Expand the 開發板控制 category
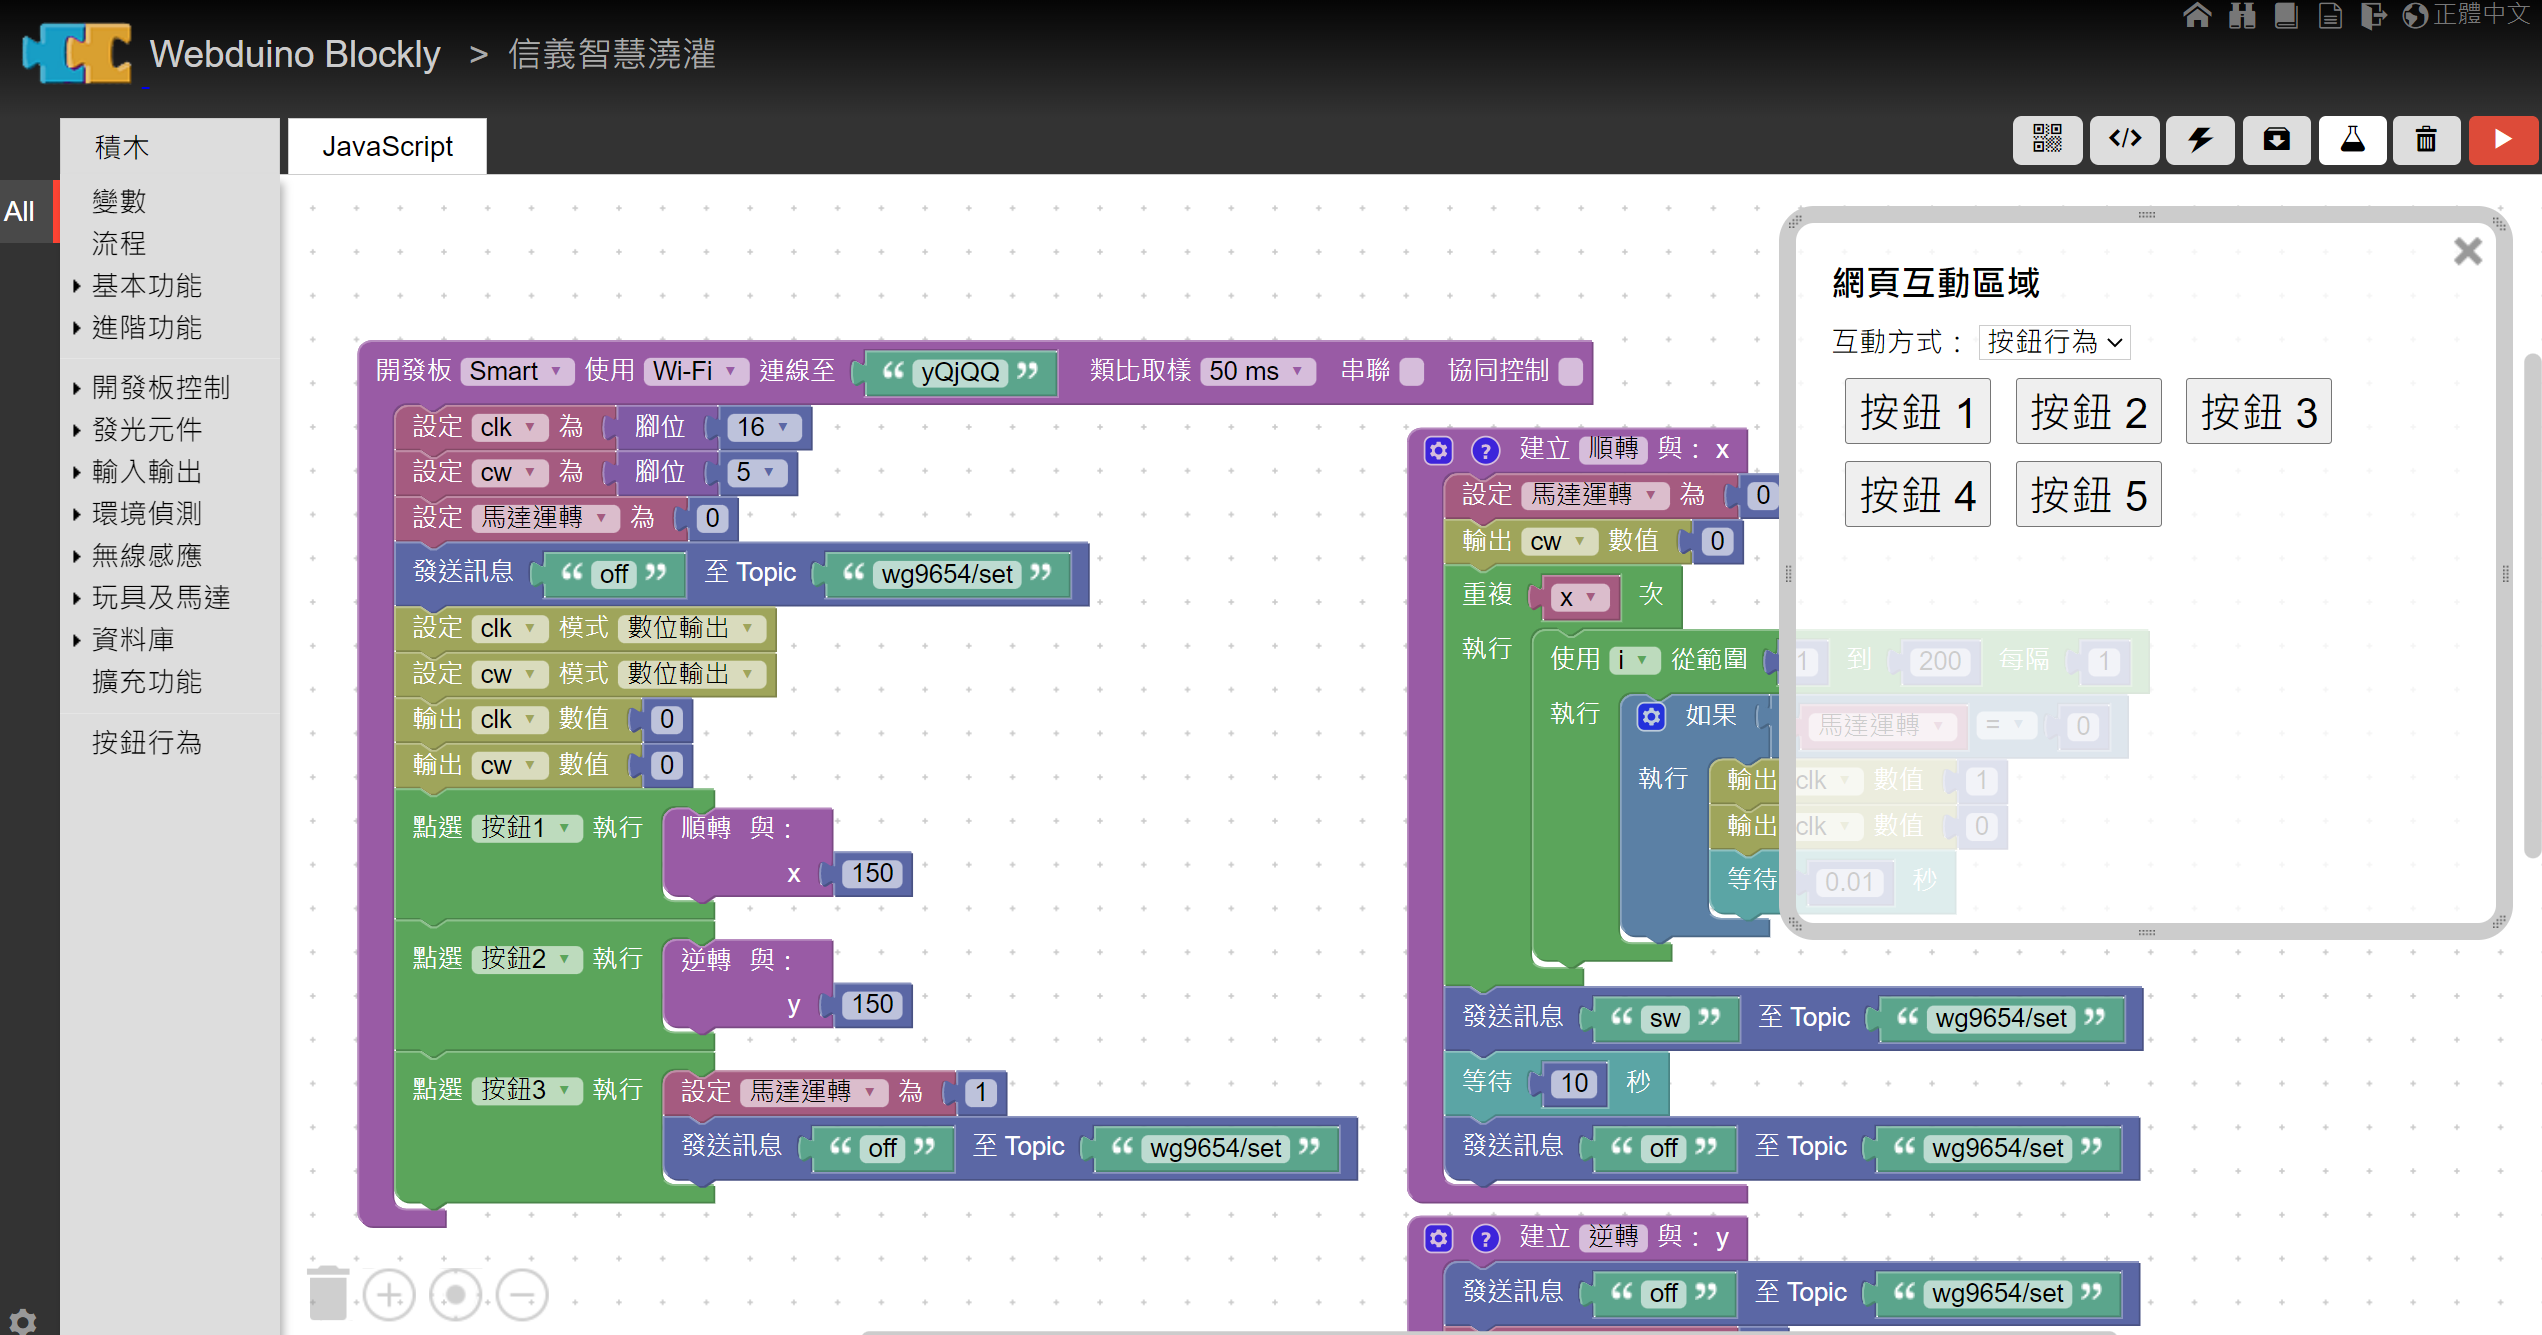Screen dimensions: 2542x1335 point(160,388)
